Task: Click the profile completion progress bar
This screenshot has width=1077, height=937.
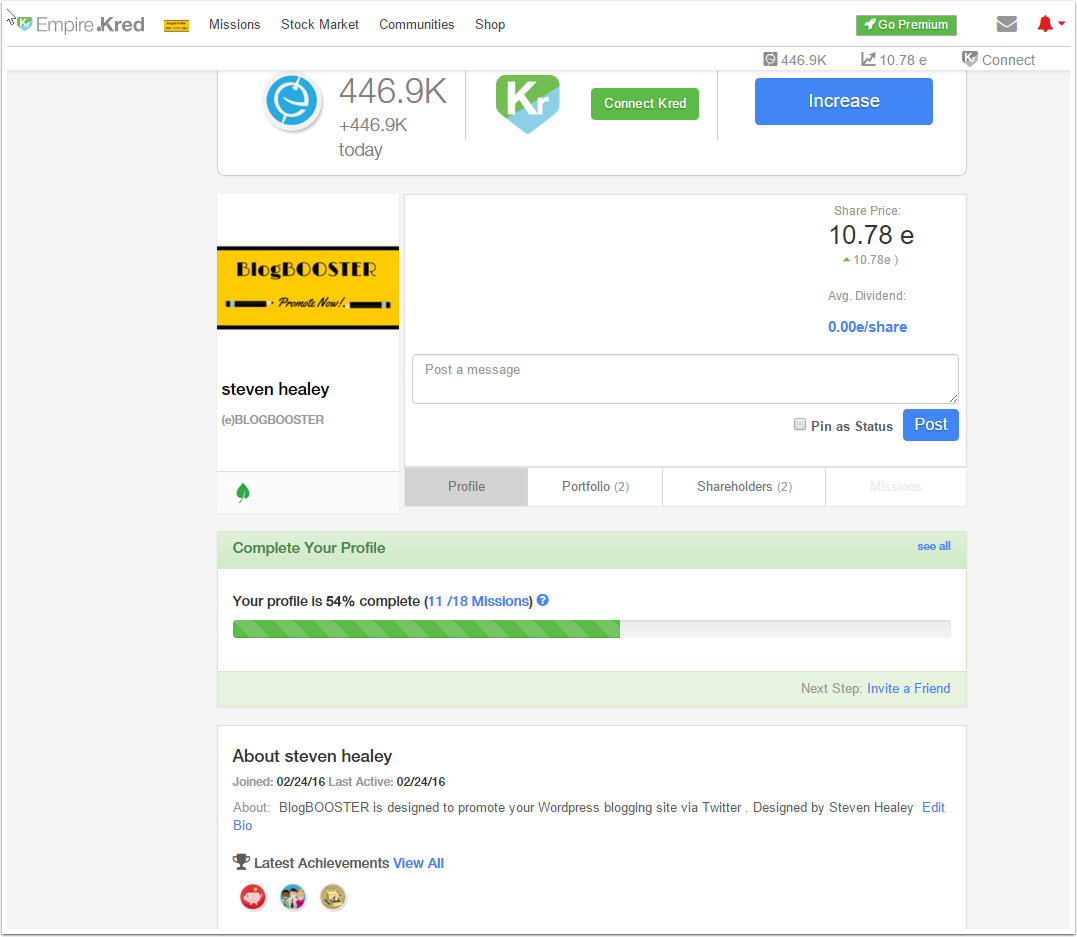Action: click(591, 629)
